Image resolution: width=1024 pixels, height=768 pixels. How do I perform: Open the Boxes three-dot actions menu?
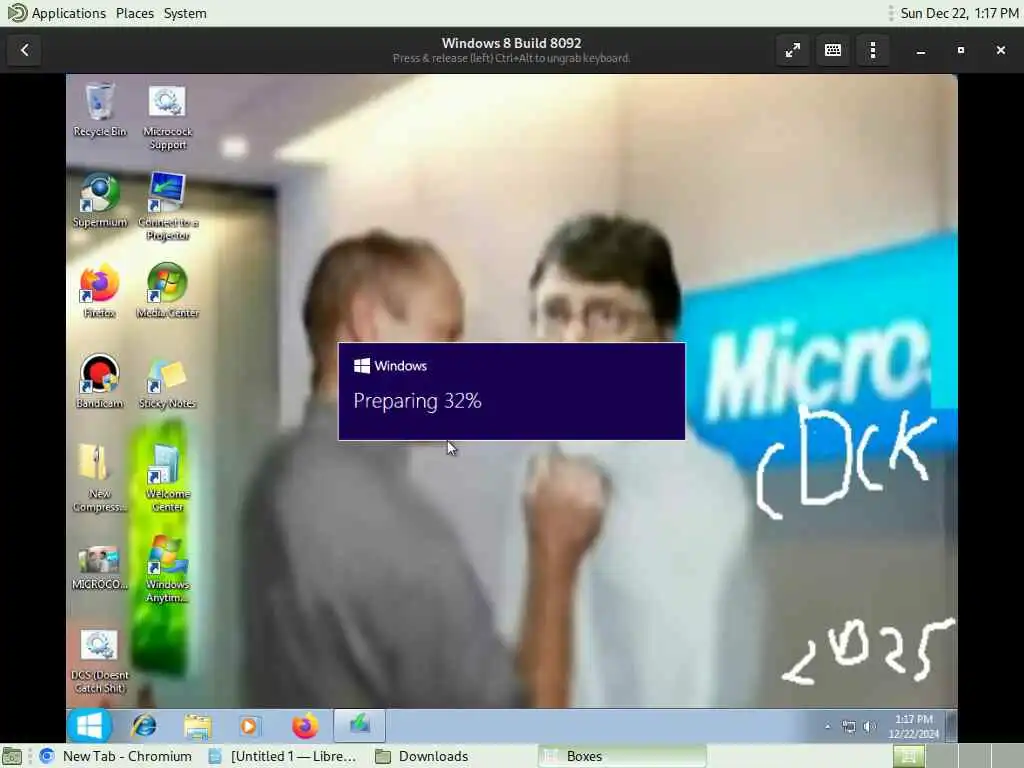pos(873,50)
